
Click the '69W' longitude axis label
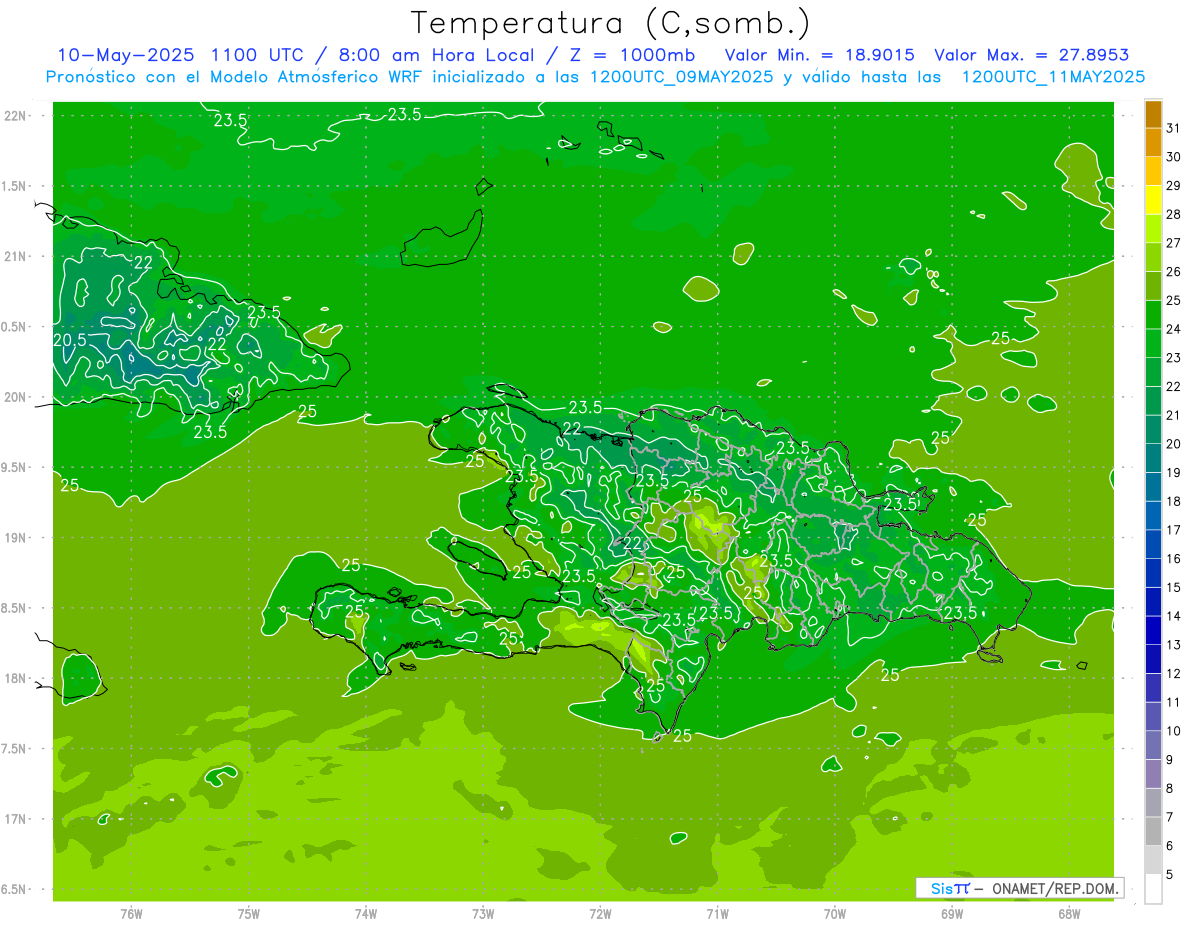point(952,914)
